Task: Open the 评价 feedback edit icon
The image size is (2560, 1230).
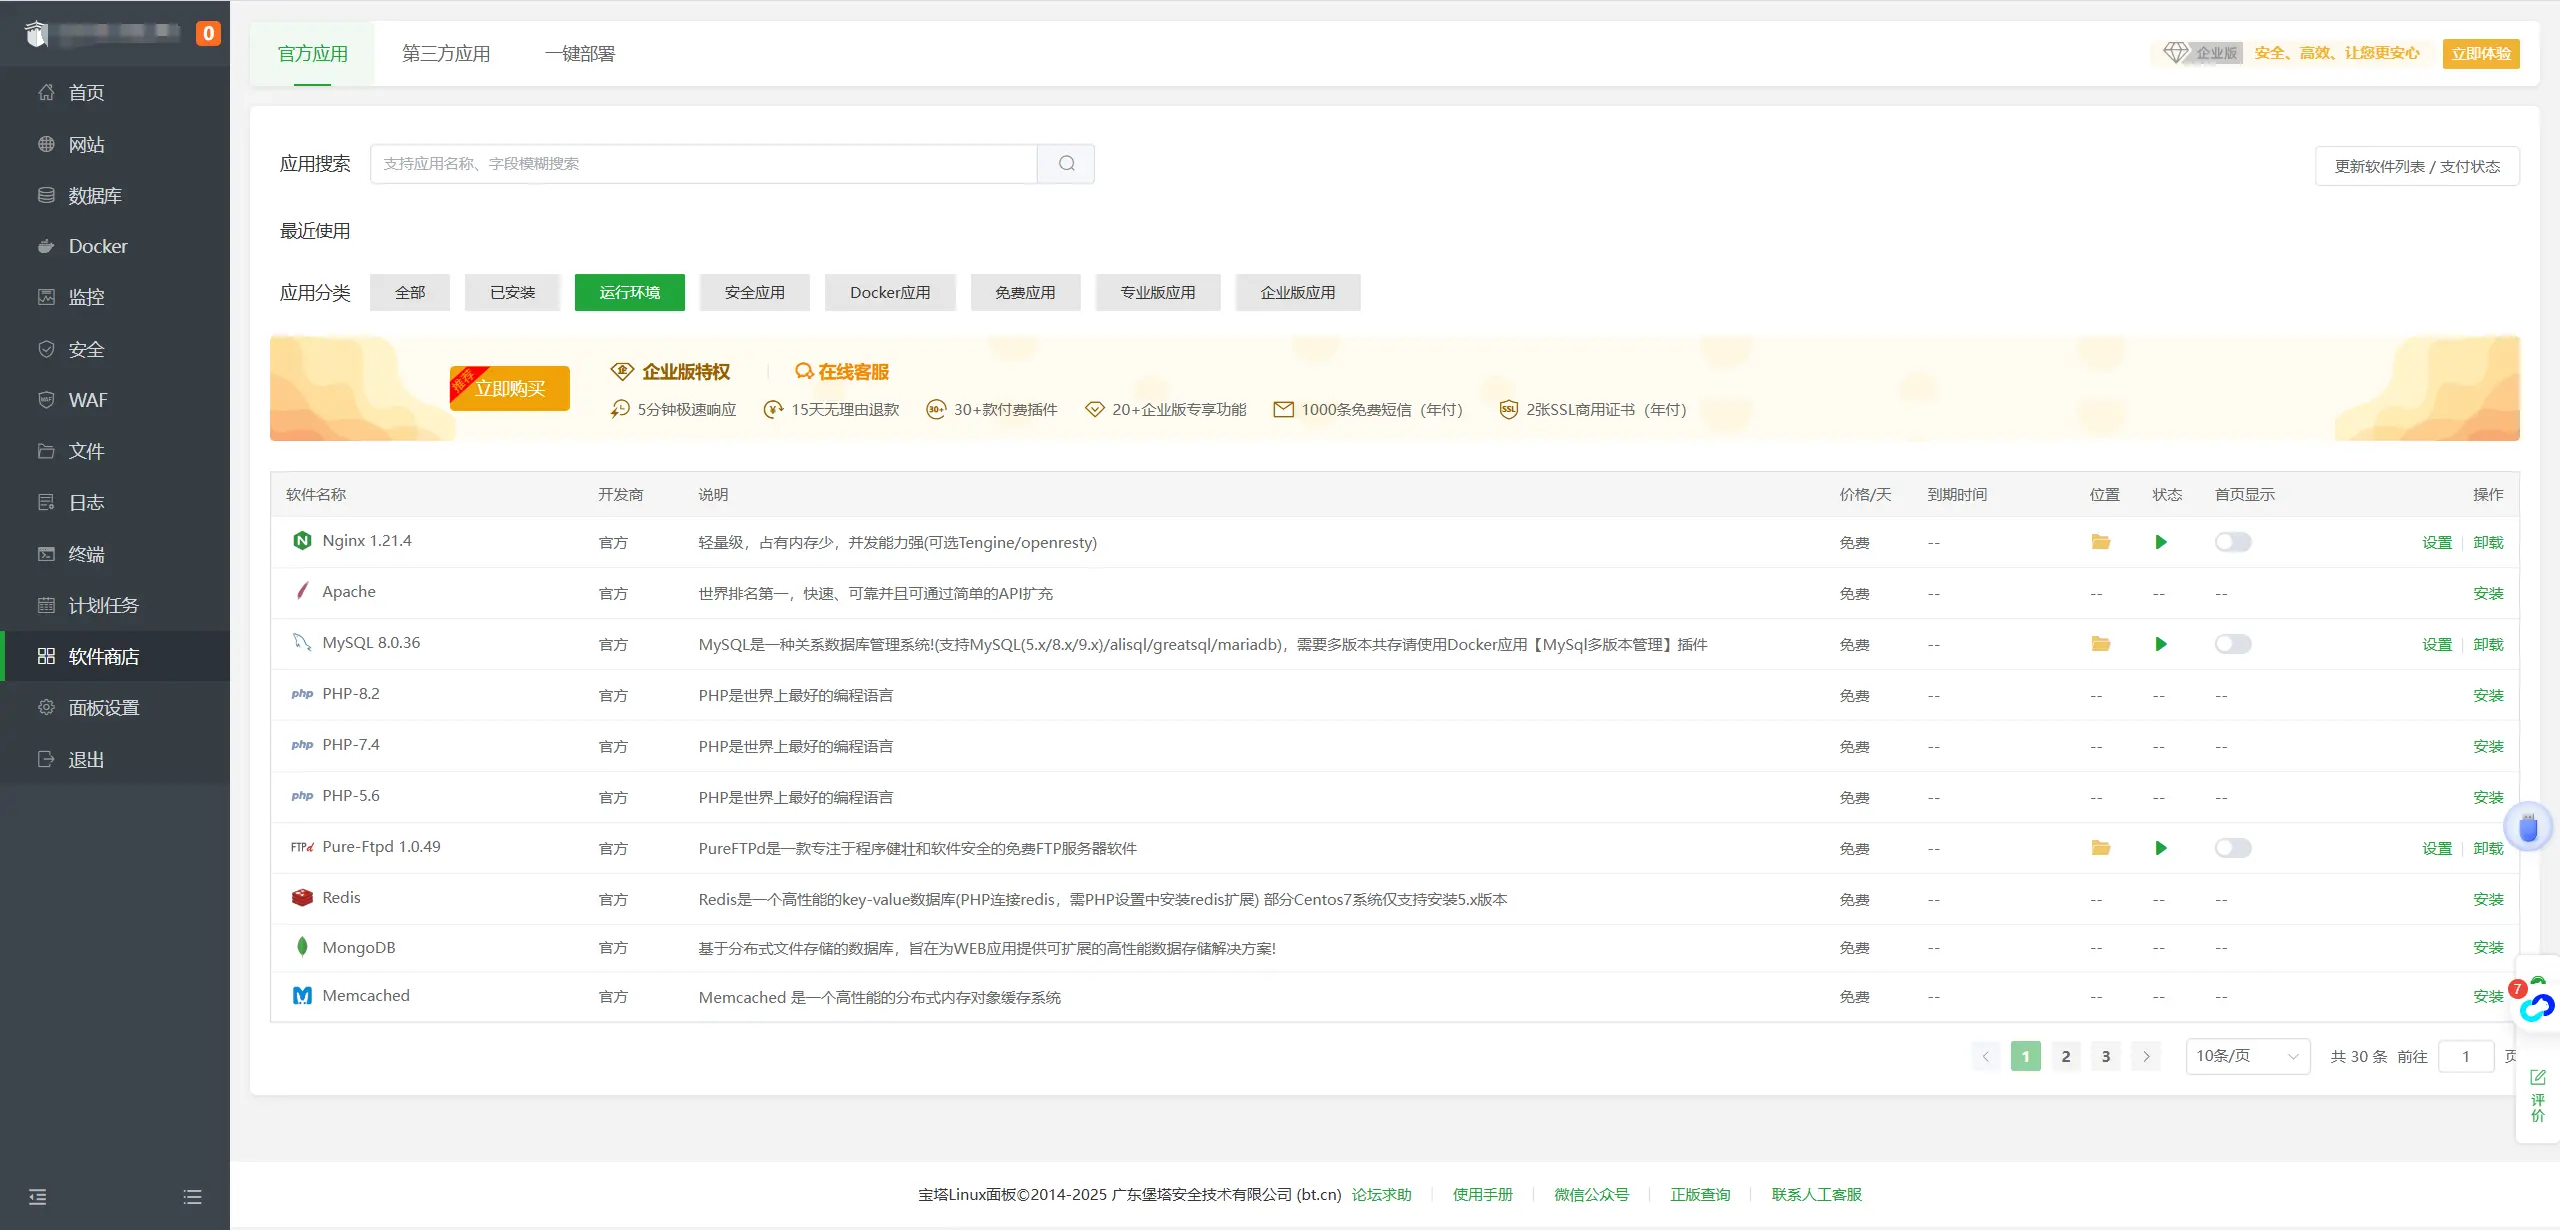Action: 2538,1077
